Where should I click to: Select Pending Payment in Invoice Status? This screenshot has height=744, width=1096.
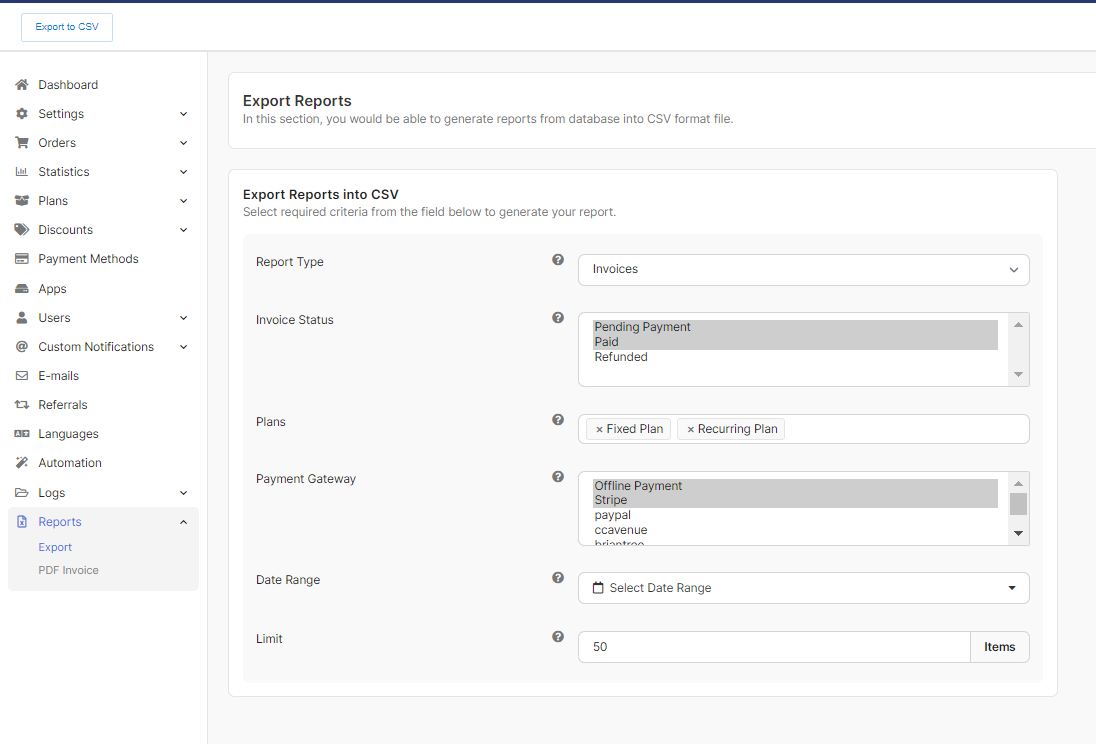point(795,327)
